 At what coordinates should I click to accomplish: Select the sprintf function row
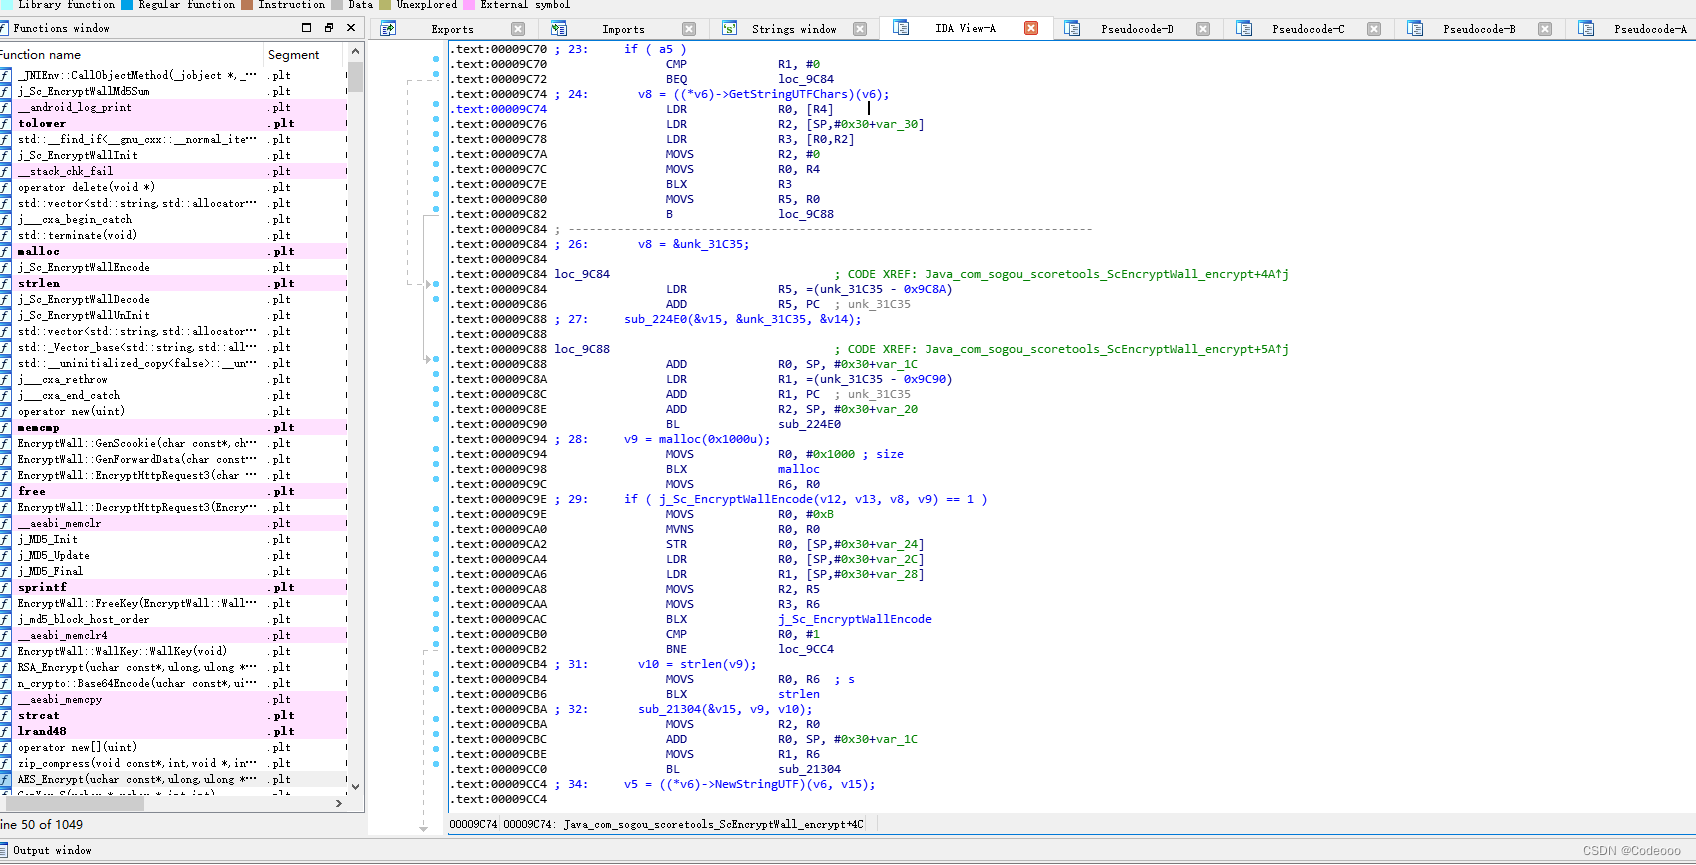pos(173,587)
